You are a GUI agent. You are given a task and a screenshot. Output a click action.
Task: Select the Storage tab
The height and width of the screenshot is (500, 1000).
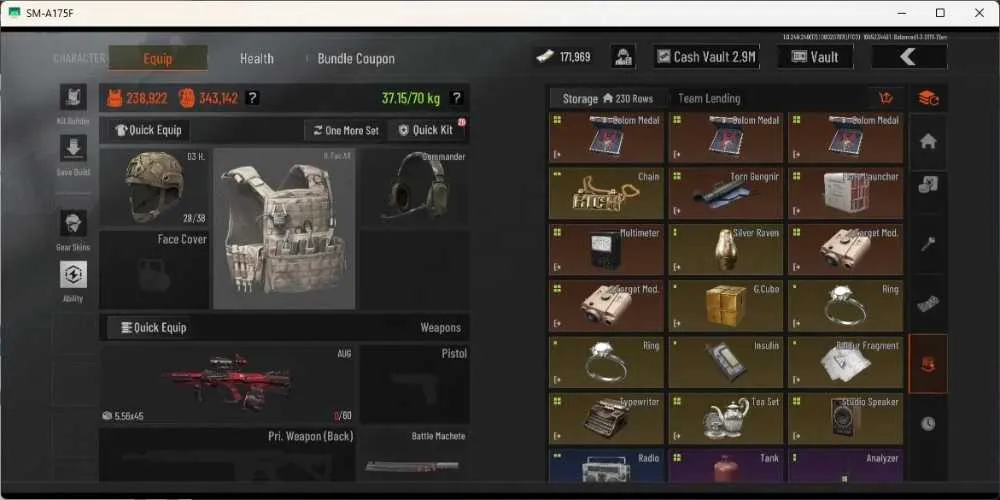click(x=607, y=99)
